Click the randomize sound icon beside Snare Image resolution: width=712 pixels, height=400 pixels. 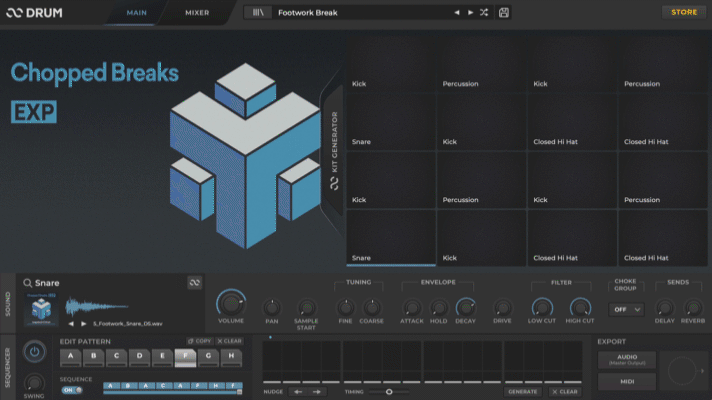tap(195, 282)
